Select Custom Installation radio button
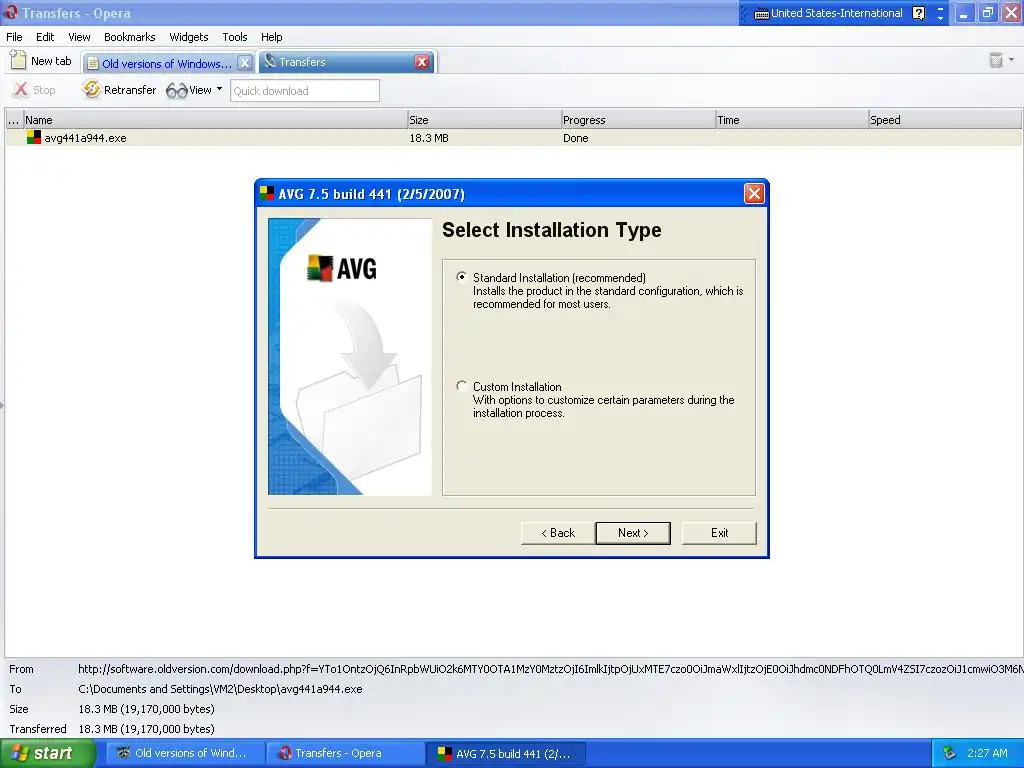 pos(462,386)
